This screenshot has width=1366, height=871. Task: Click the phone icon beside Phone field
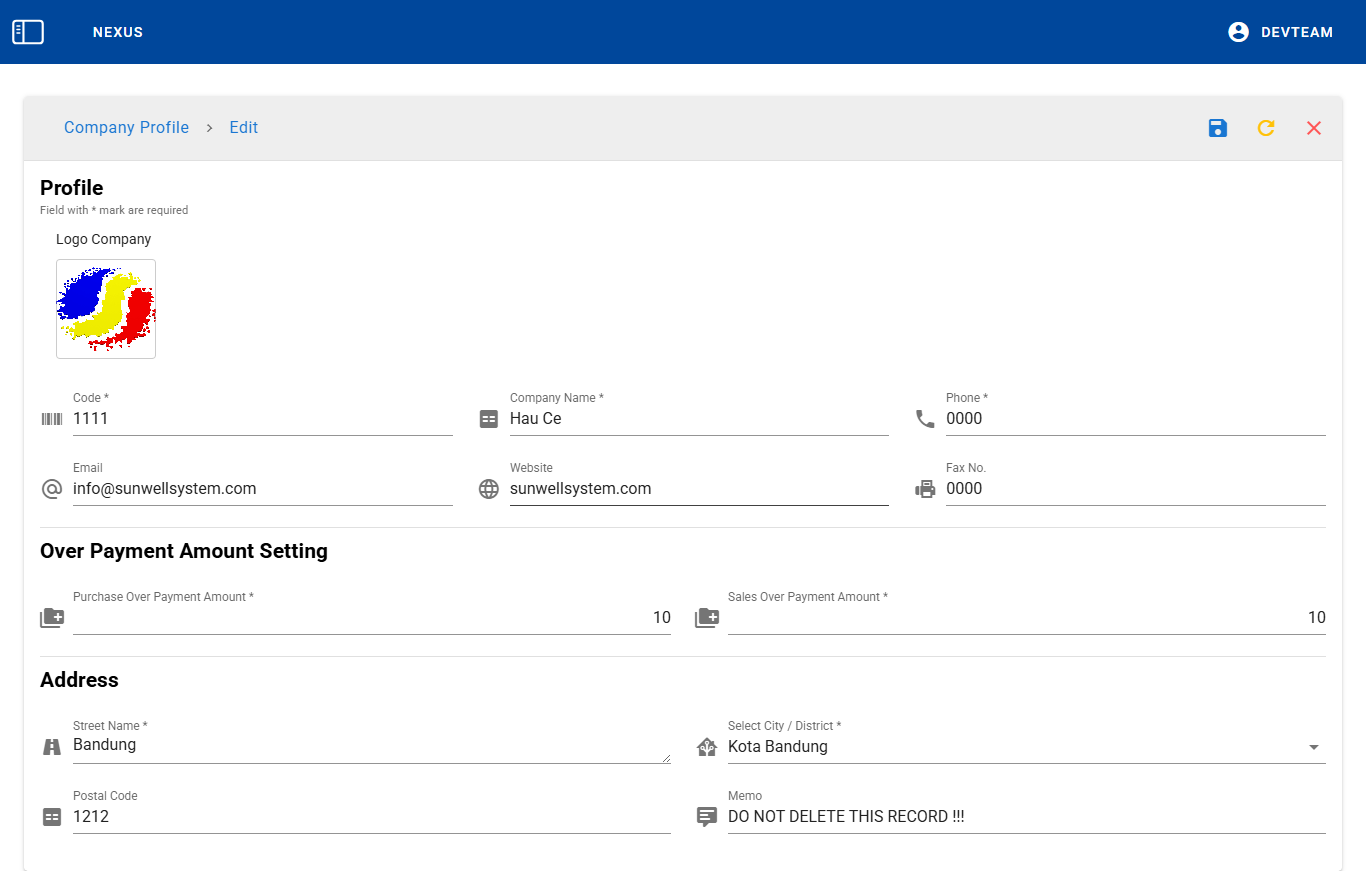pos(925,419)
